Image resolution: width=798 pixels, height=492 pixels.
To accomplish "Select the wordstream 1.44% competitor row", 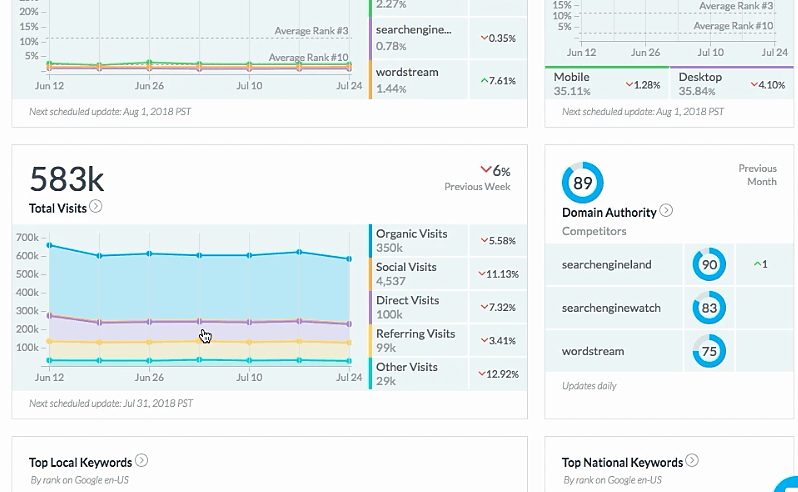I will pyautogui.click(x=448, y=80).
